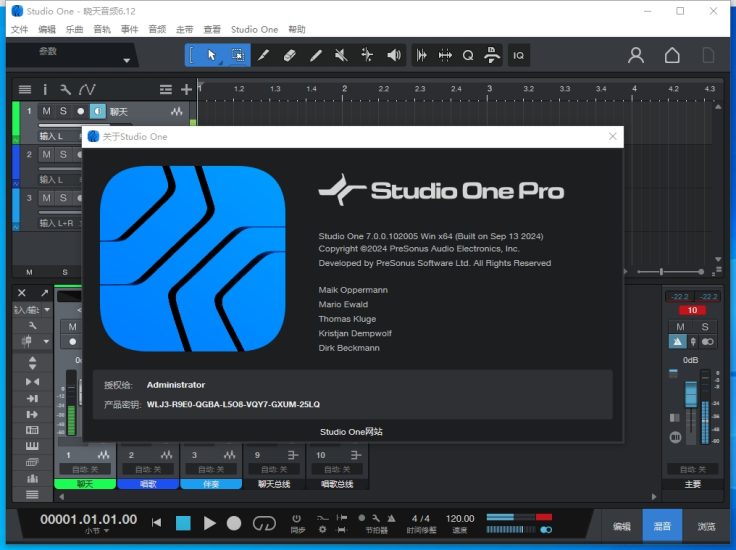Mute track 1 聊天

click(x=46, y=111)
